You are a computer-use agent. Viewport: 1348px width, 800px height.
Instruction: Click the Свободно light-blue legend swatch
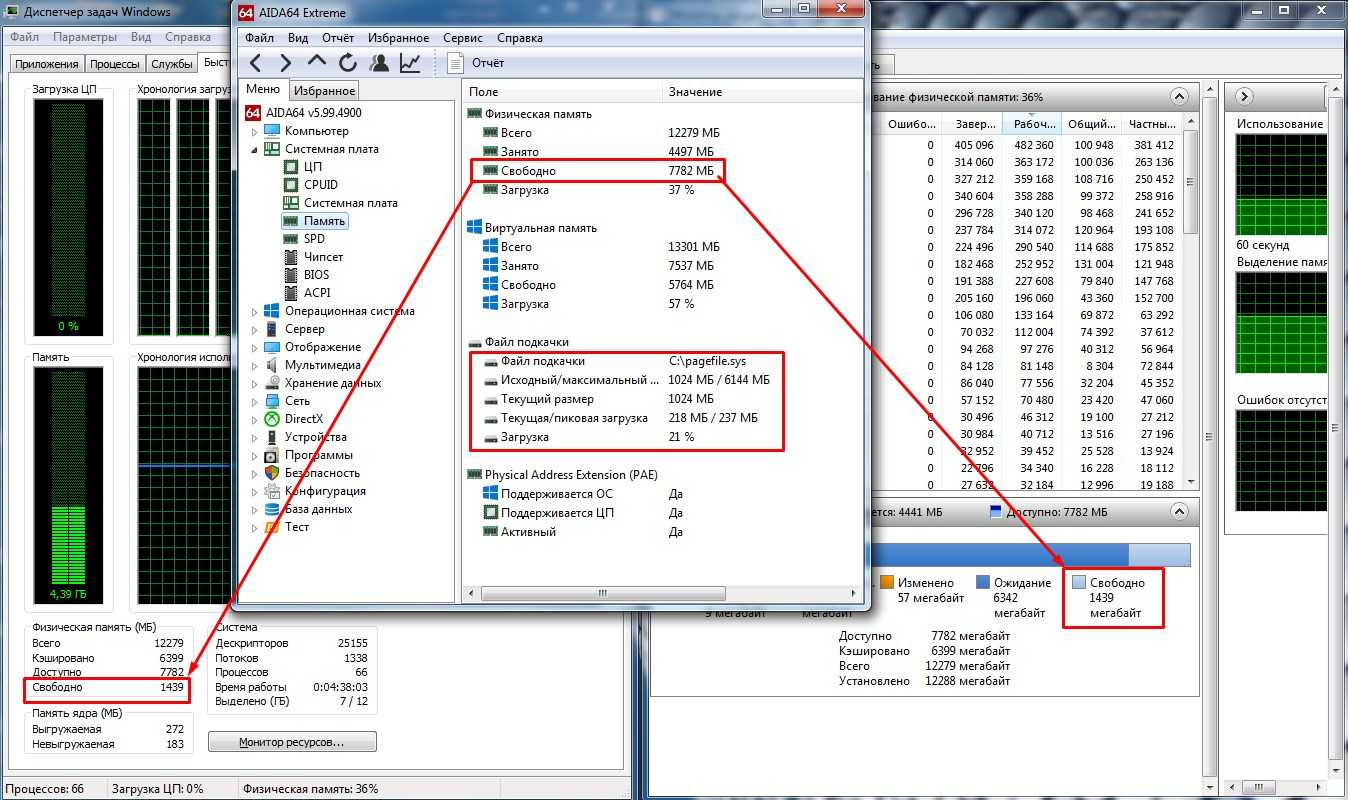(1078, 582)
